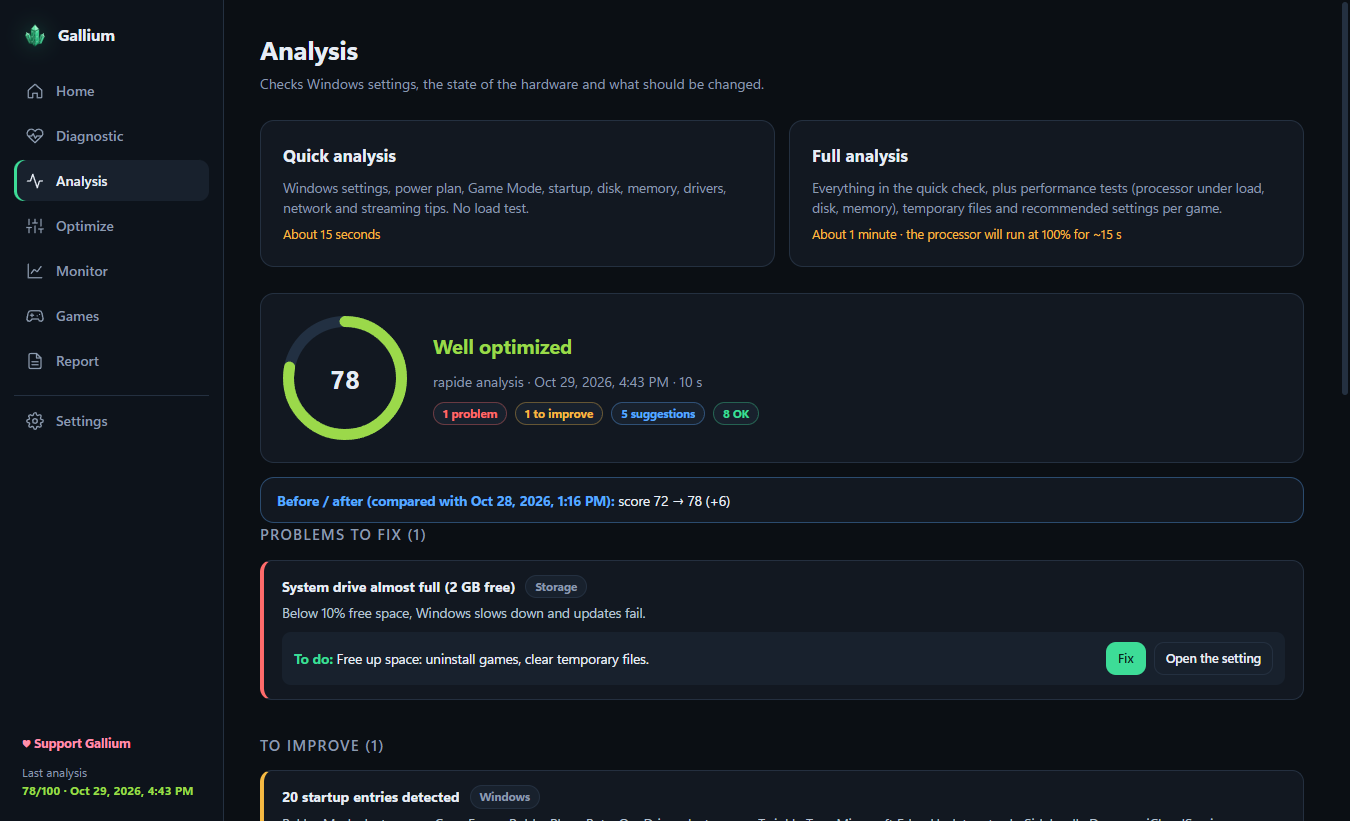
Task: Select the Analysis pulse icon in sidebar
Action: coord(35,181)
